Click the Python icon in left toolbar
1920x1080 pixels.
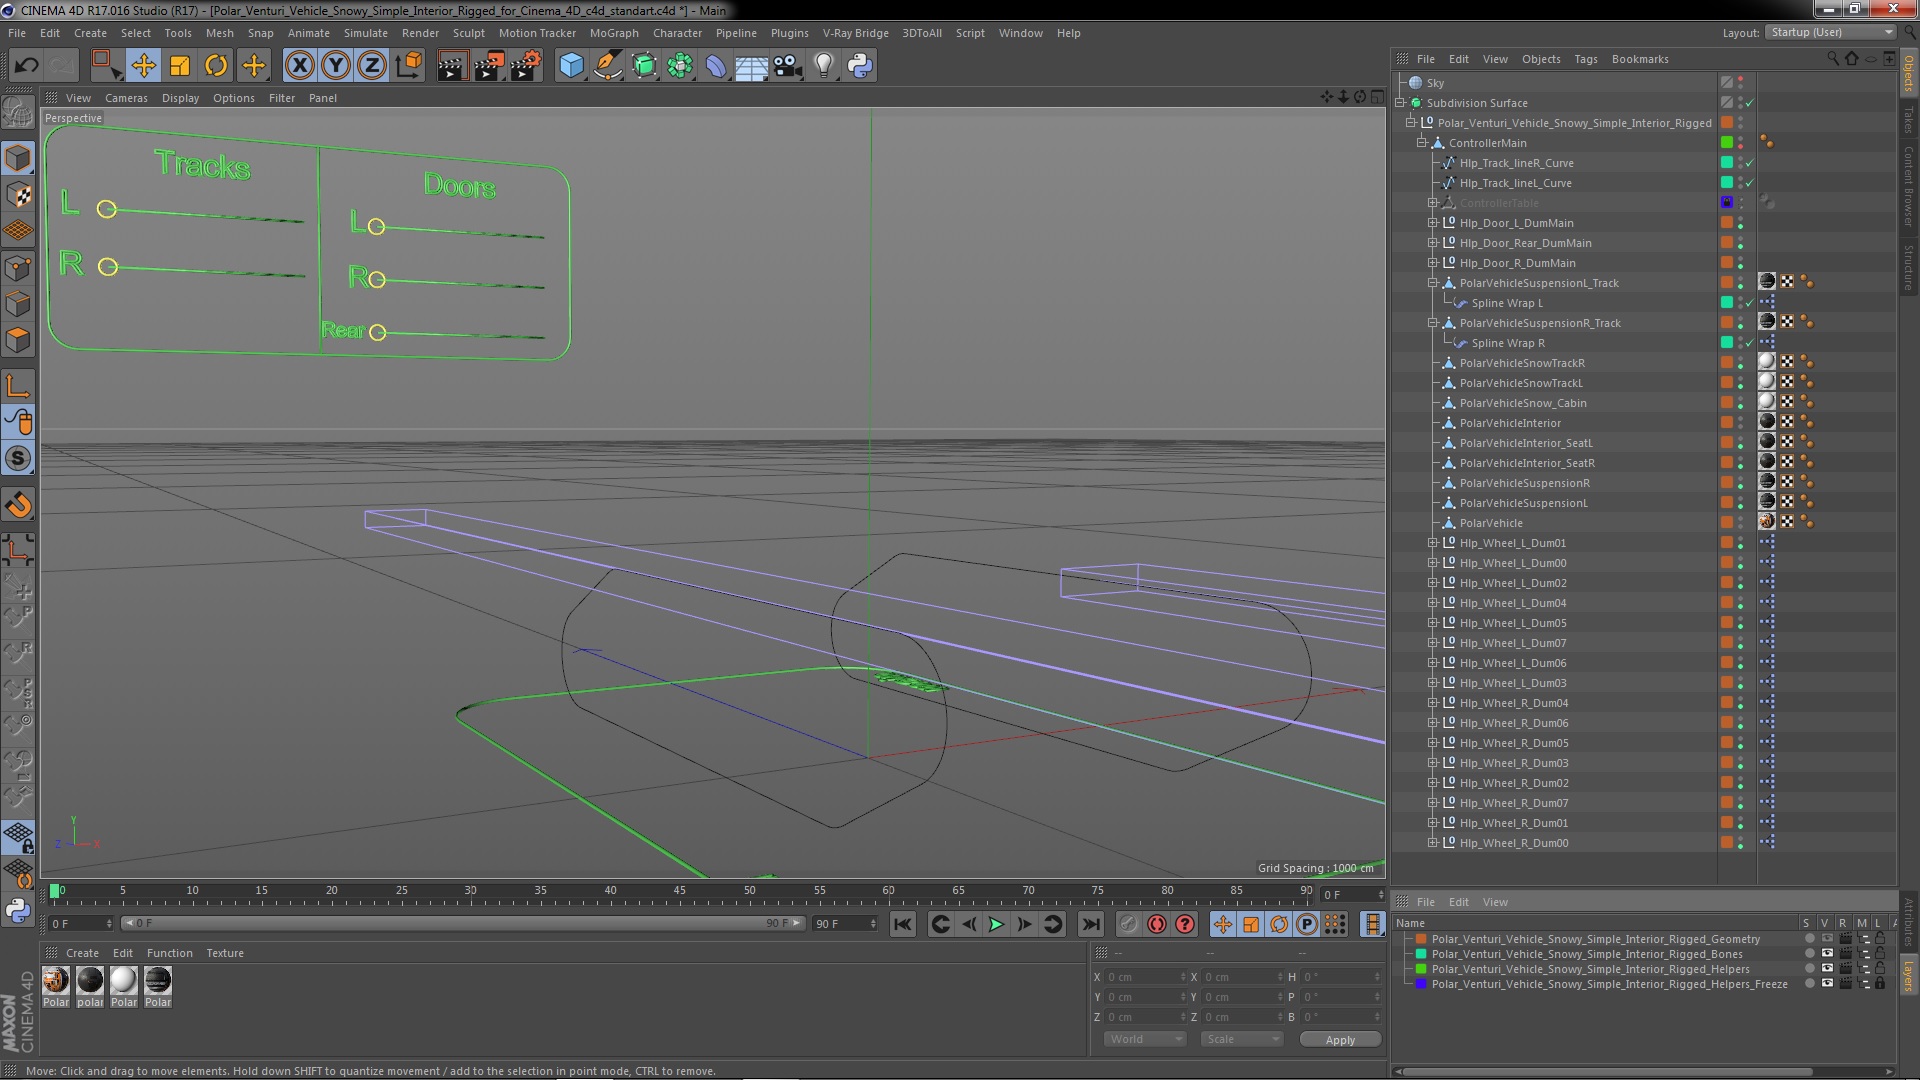click(x=18, y=910)
